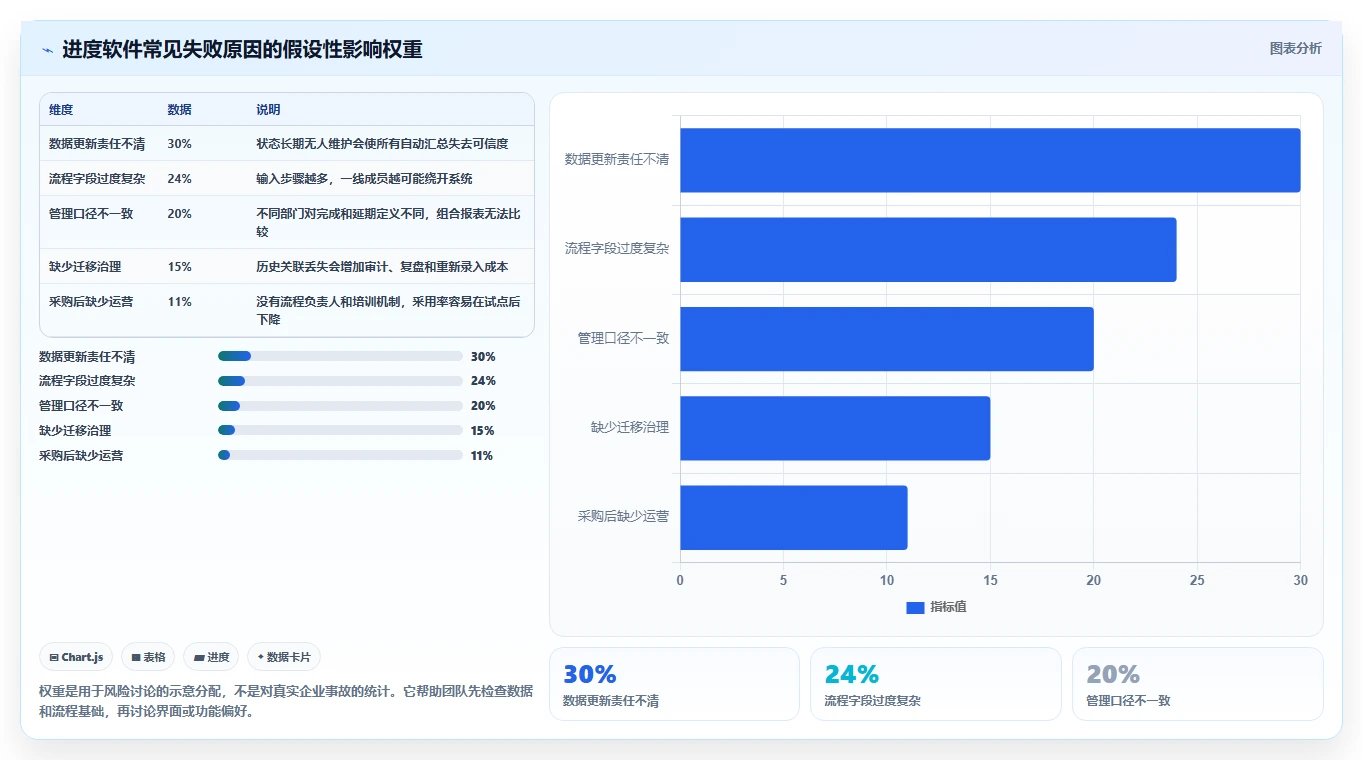Viewport: 1363px width, 760px height.
Task: Click the 缺少迁移治理 chart bar
Action: click(x=835, y=428)
